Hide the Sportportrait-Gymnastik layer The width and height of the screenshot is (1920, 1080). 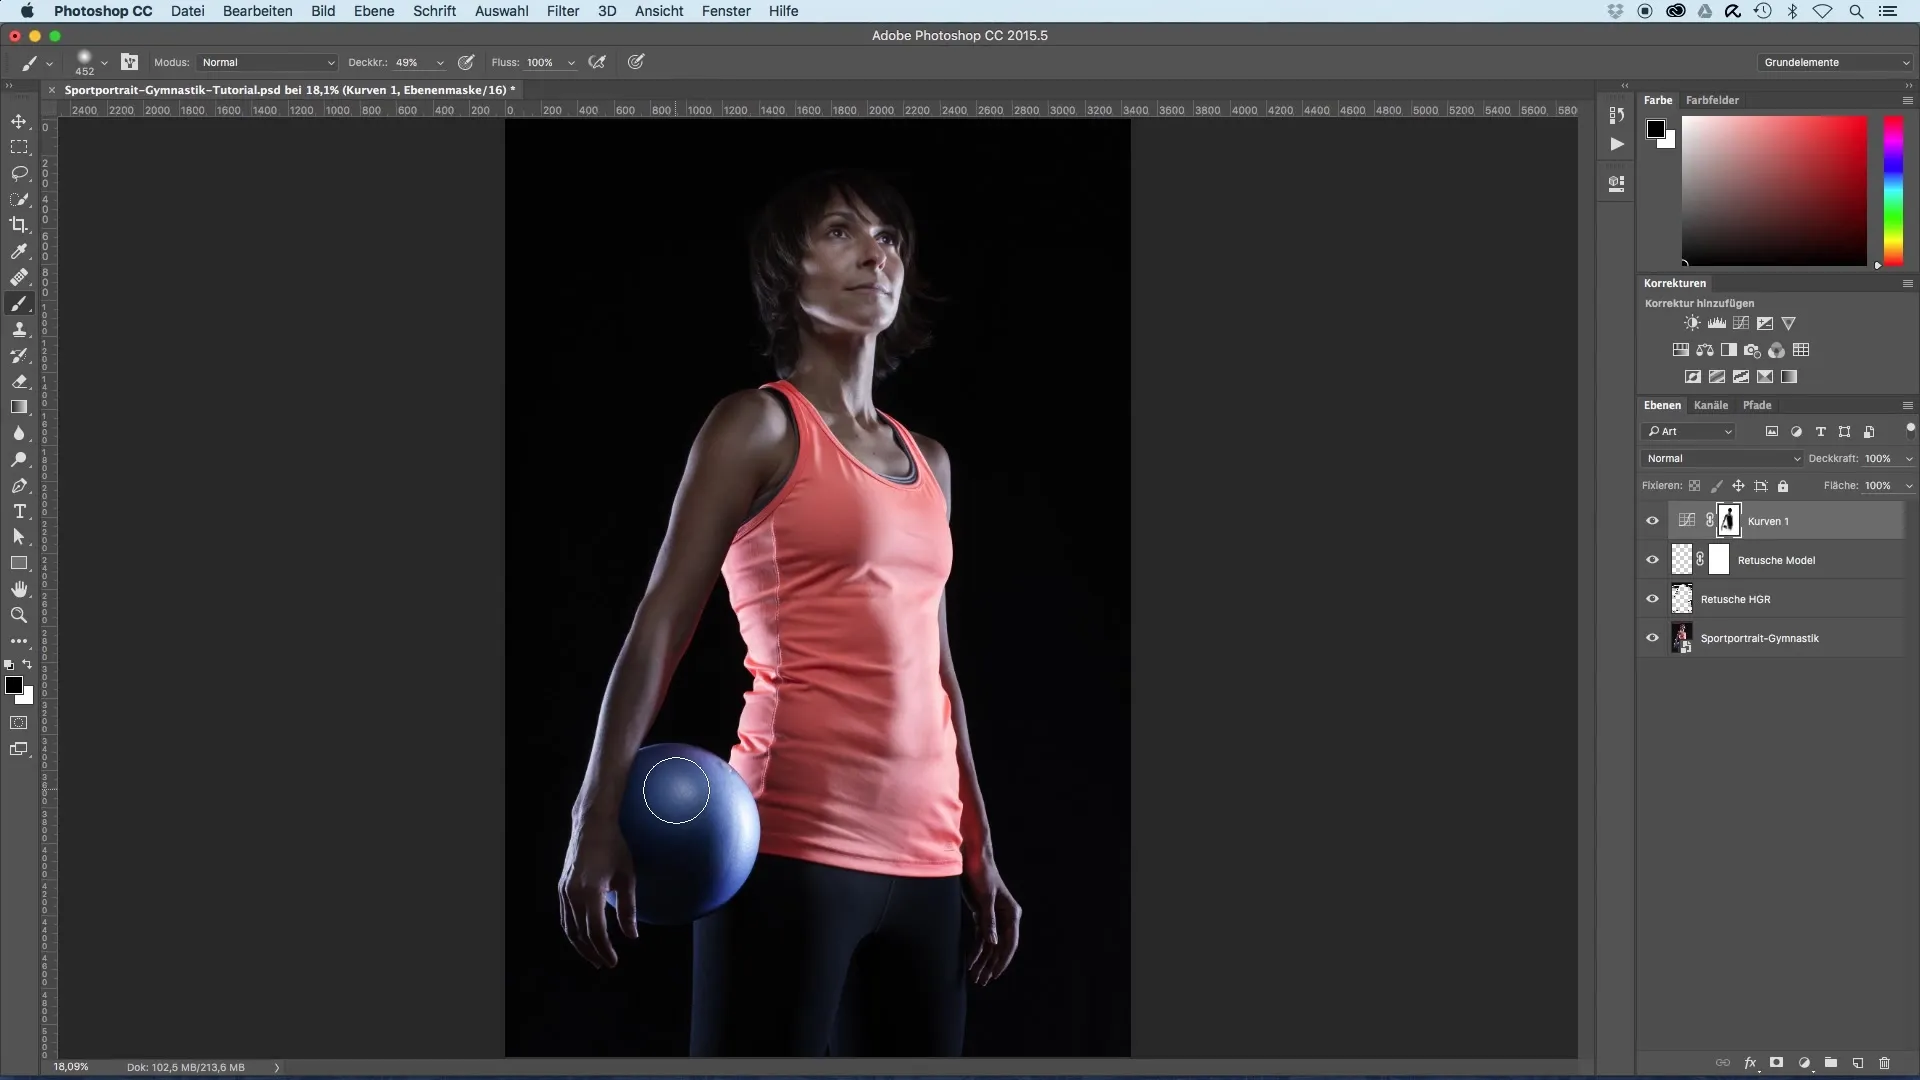tap(1652, 638)
